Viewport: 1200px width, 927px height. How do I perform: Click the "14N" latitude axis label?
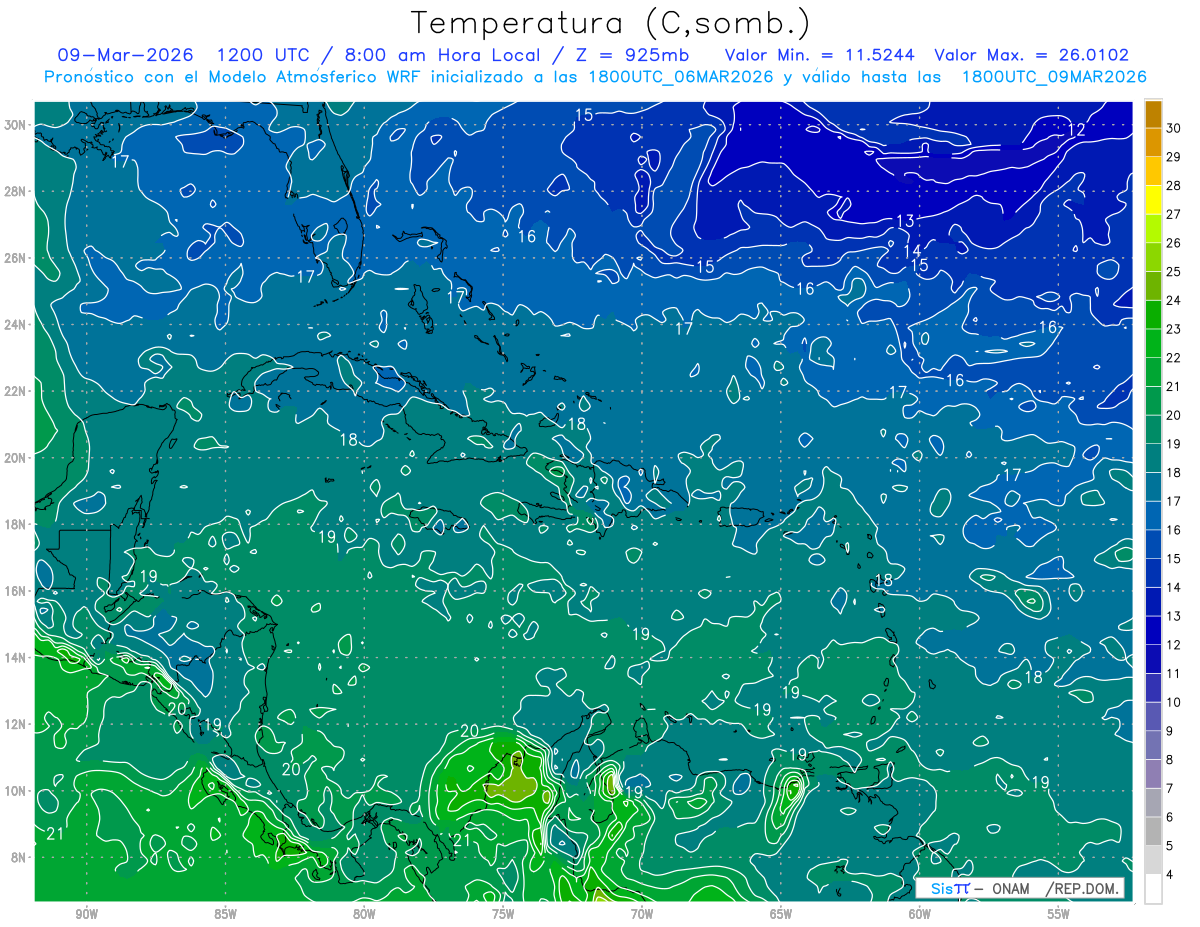16,657
